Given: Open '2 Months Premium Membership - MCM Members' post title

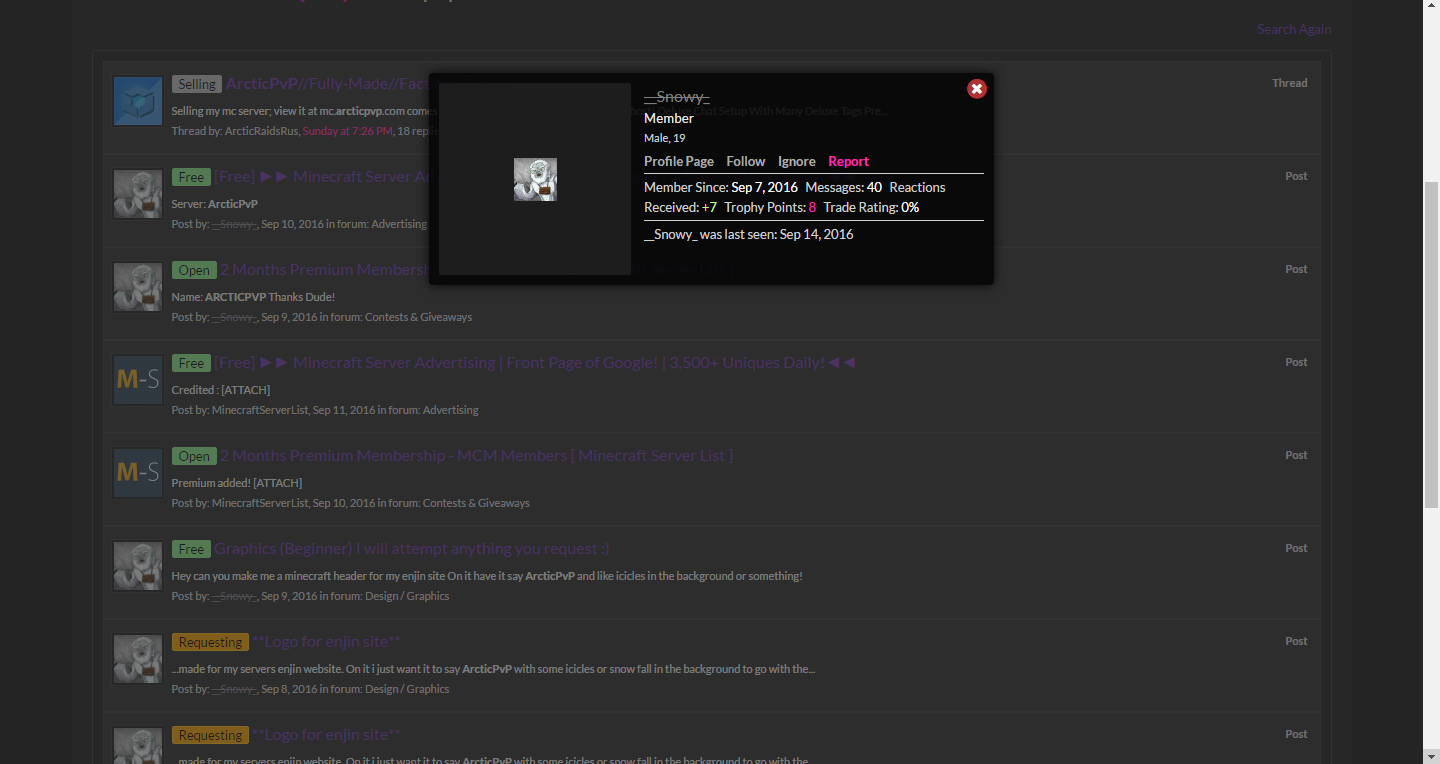Looking at the screenshot, I should coord(477,456).
